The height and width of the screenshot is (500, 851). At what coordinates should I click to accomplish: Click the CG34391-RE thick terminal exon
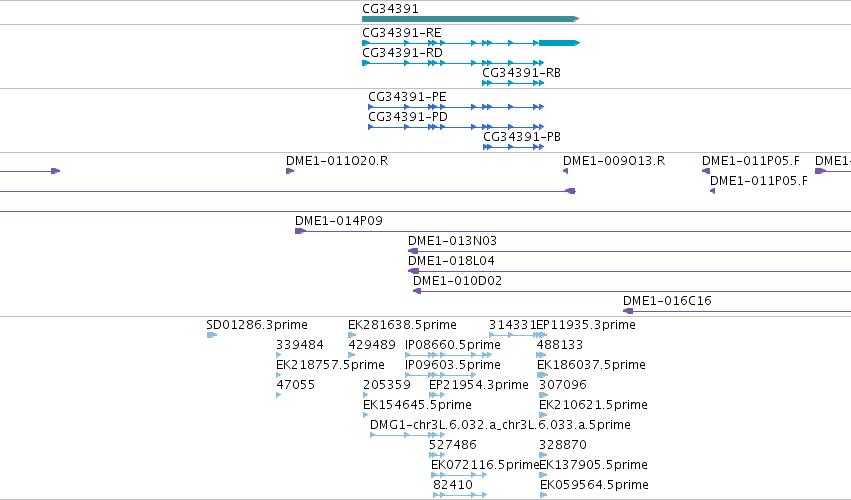[x=559, y=43]
